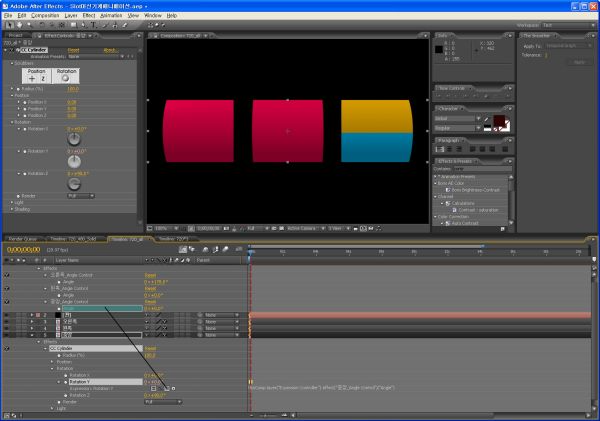Click the Rotation ball scrubber
The height and width of the screenshot is (421, 600).
click(65, 78)
